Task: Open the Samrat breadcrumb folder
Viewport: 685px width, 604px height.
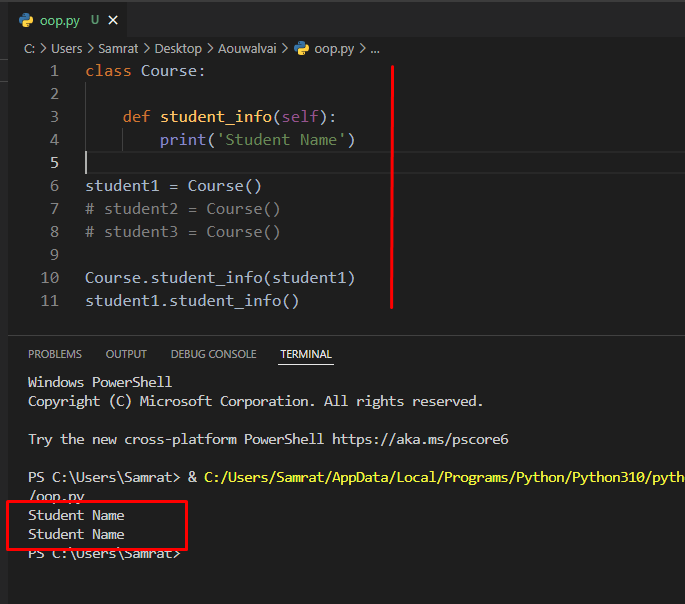Action: coord(118,48)
